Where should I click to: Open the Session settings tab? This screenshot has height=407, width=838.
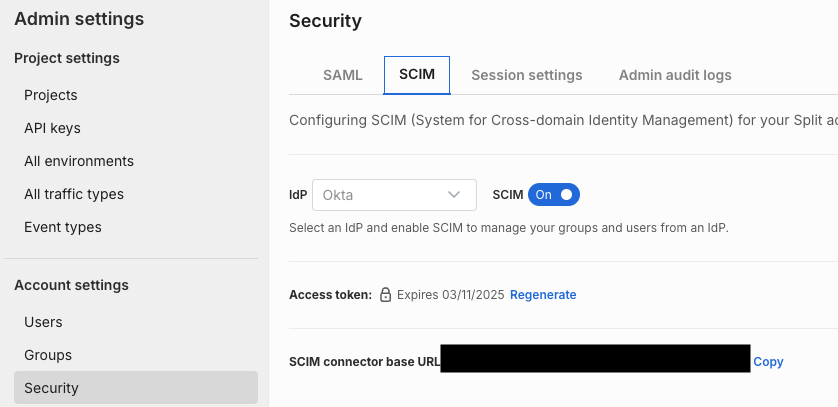coord(527,75)
